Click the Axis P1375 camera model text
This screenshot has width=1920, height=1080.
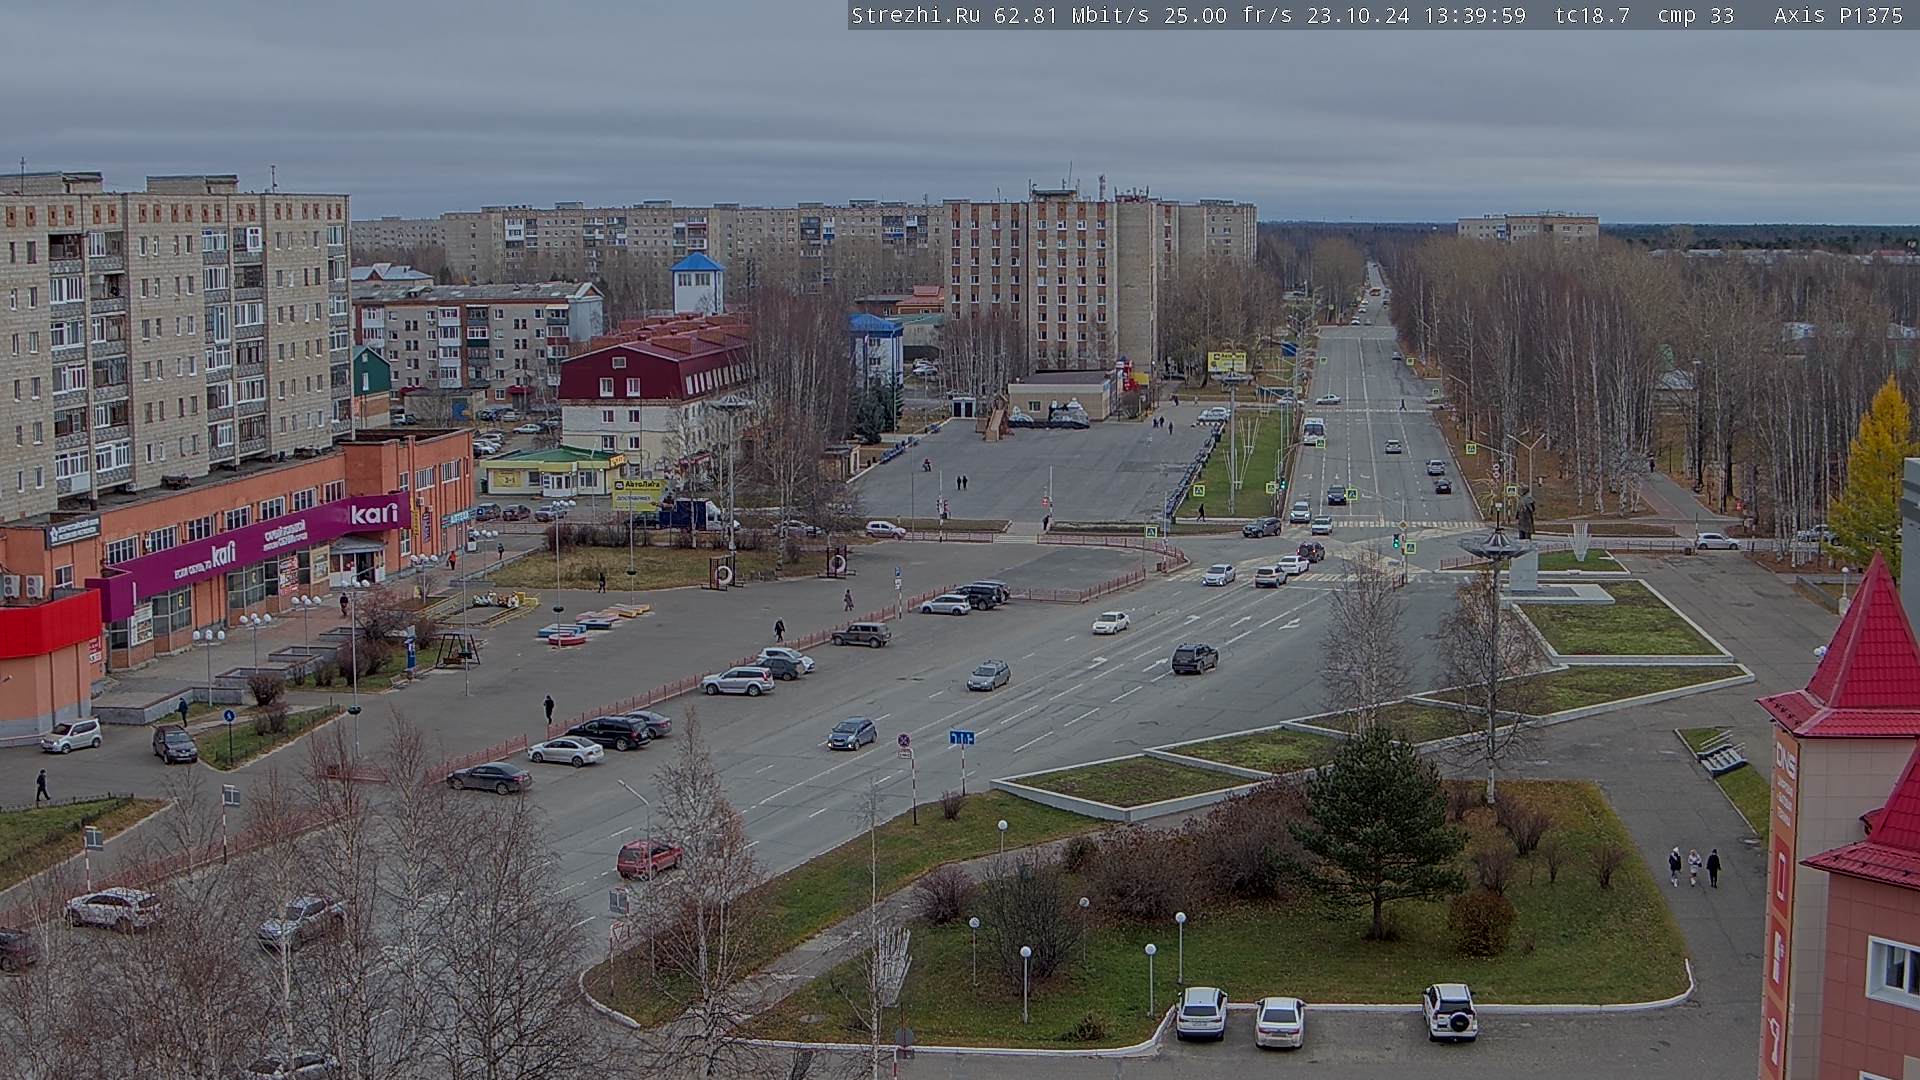(x=1838, y=15)
